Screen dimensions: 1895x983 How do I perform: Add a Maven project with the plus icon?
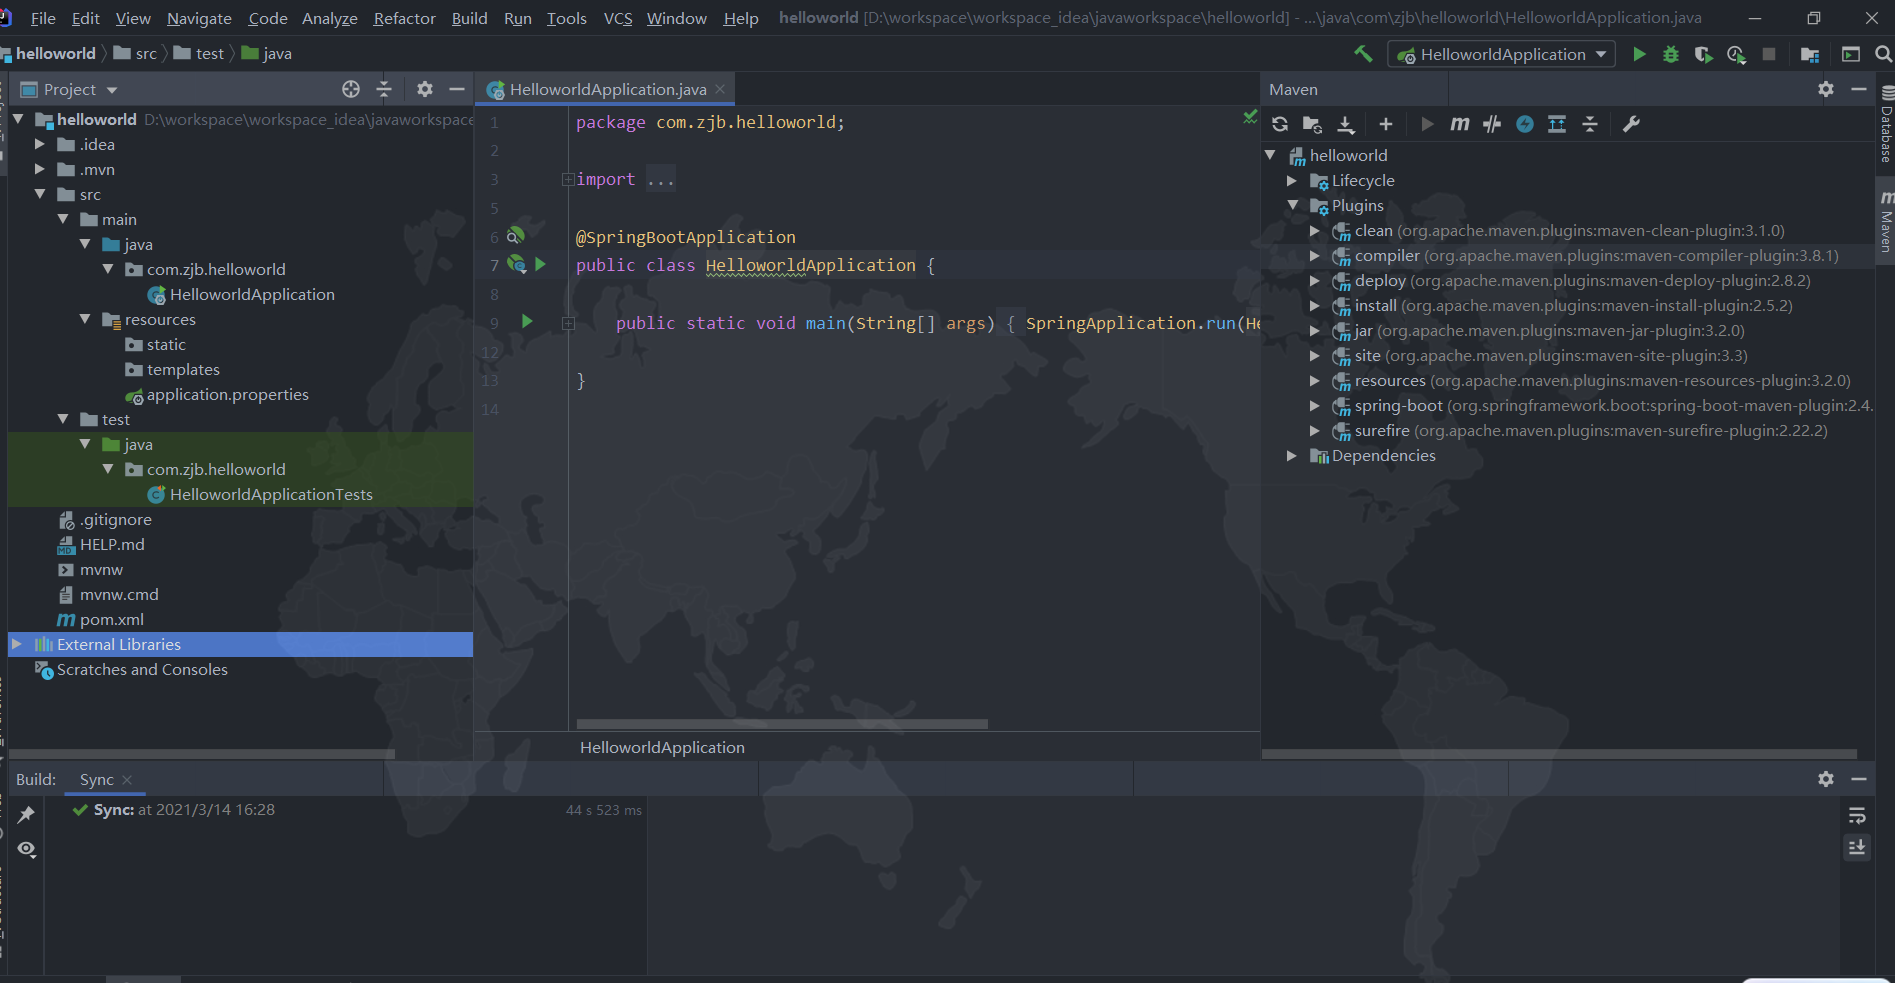click(x=1385, y=124)
